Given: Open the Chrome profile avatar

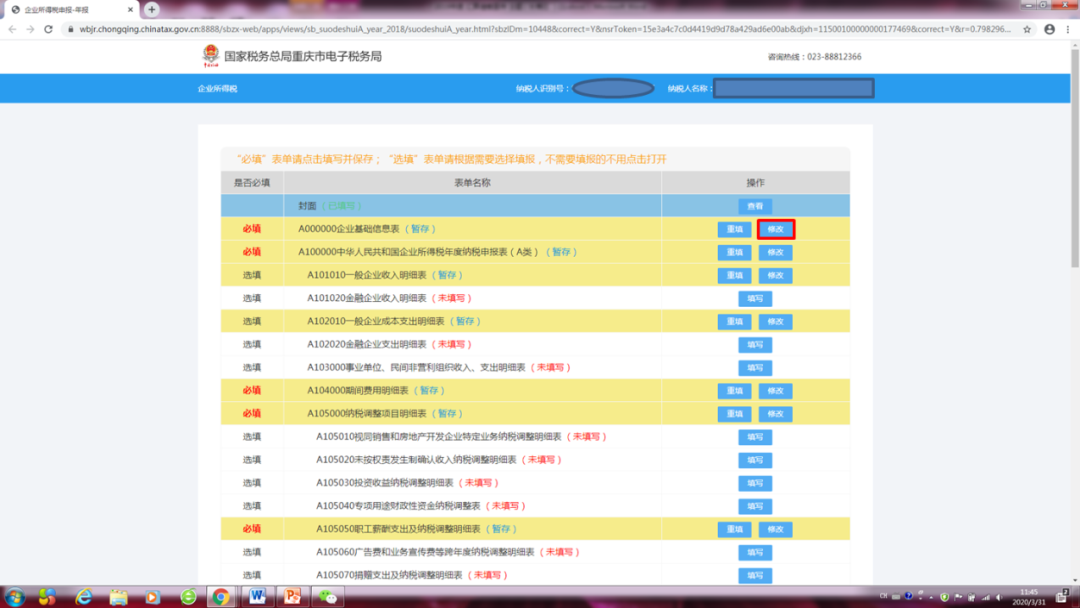Looking at the screenshot, I should pyautogui.click(x=1049, y=30).
